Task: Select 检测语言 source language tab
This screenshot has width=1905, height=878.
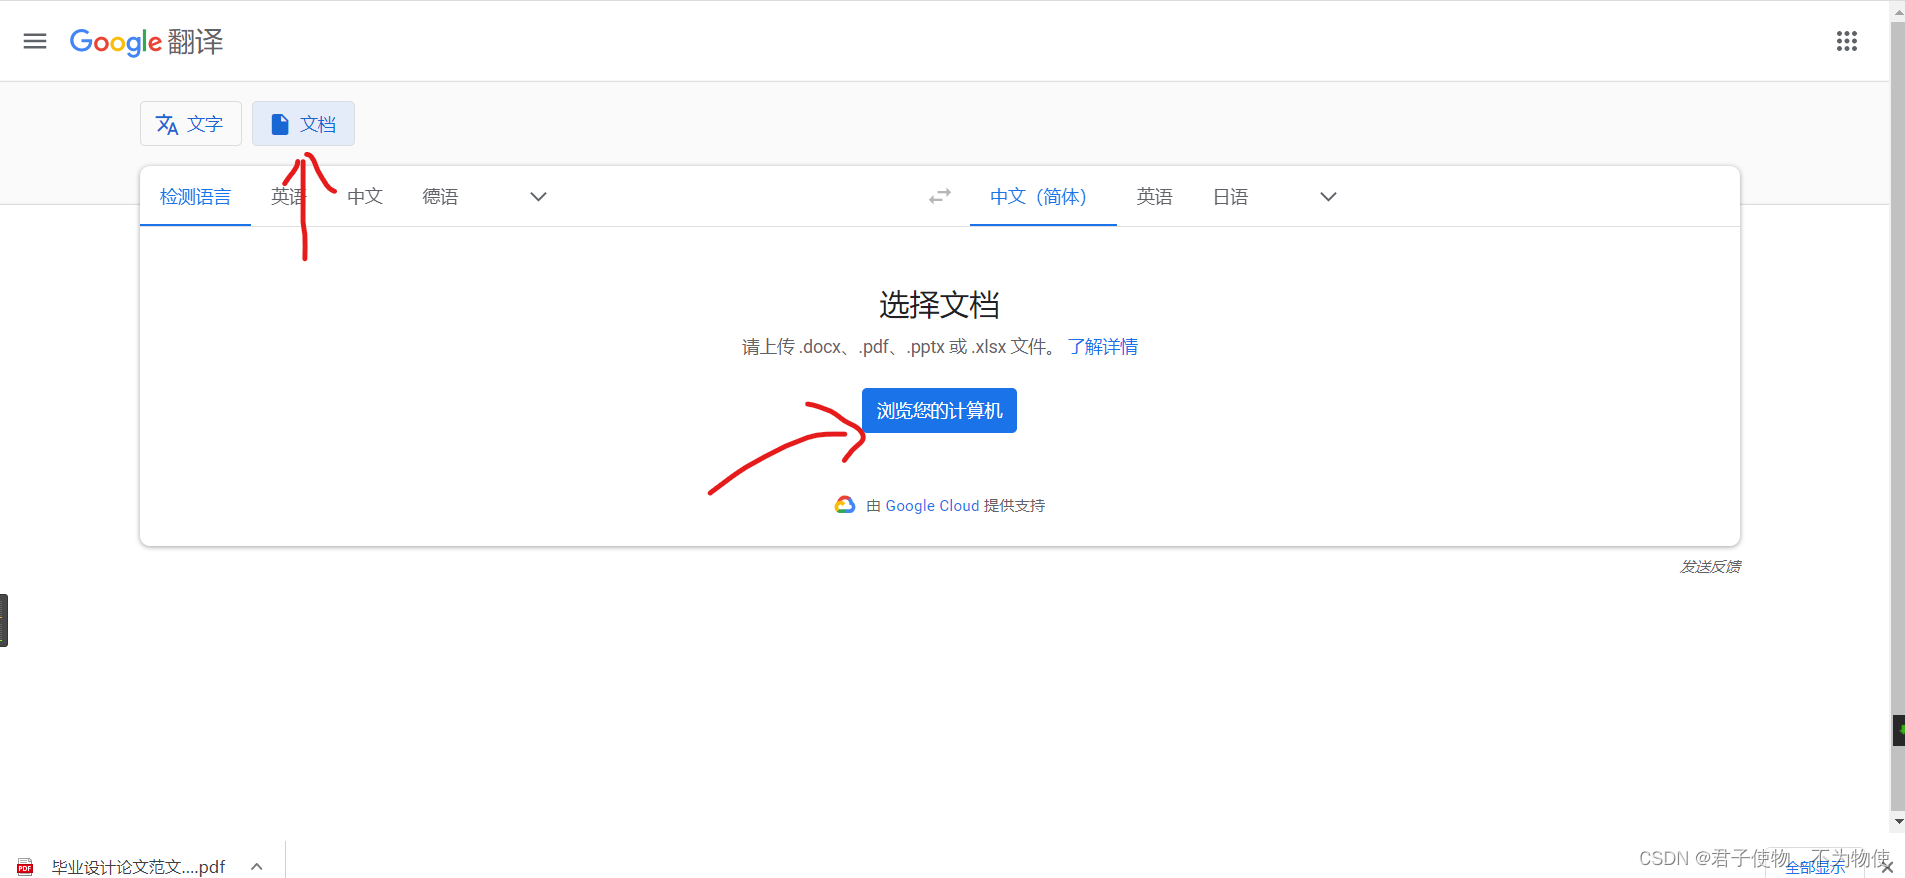Action: coord(195,197)
